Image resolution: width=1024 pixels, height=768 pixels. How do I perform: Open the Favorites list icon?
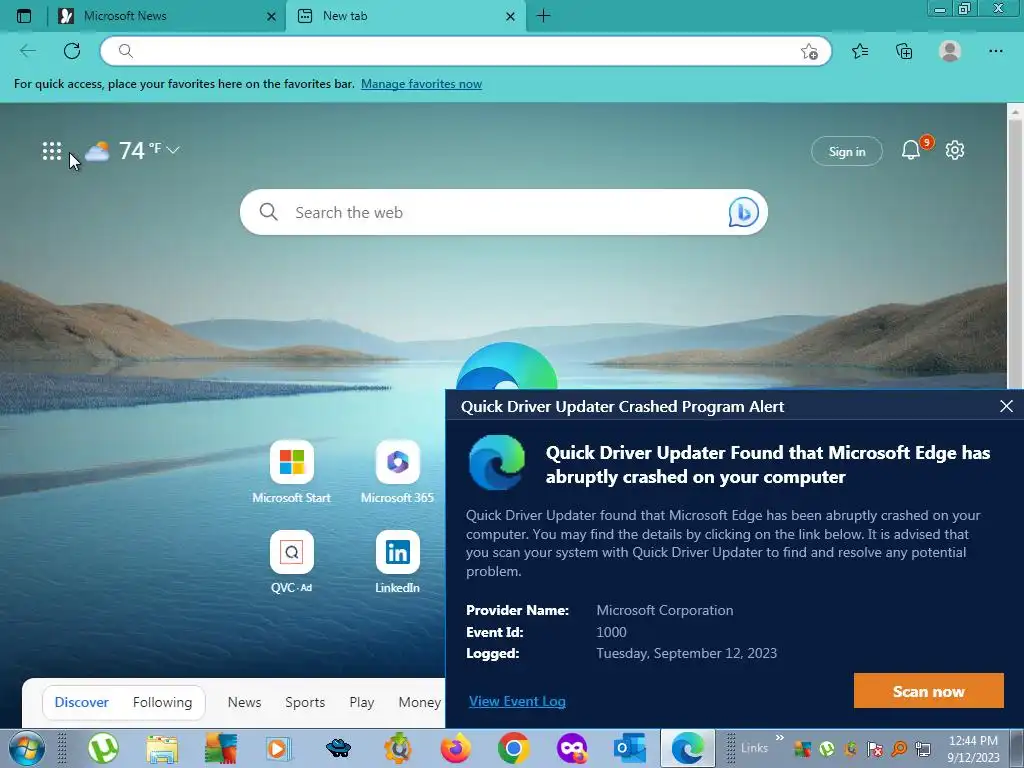pyautogui.click(x=860, y=51)
